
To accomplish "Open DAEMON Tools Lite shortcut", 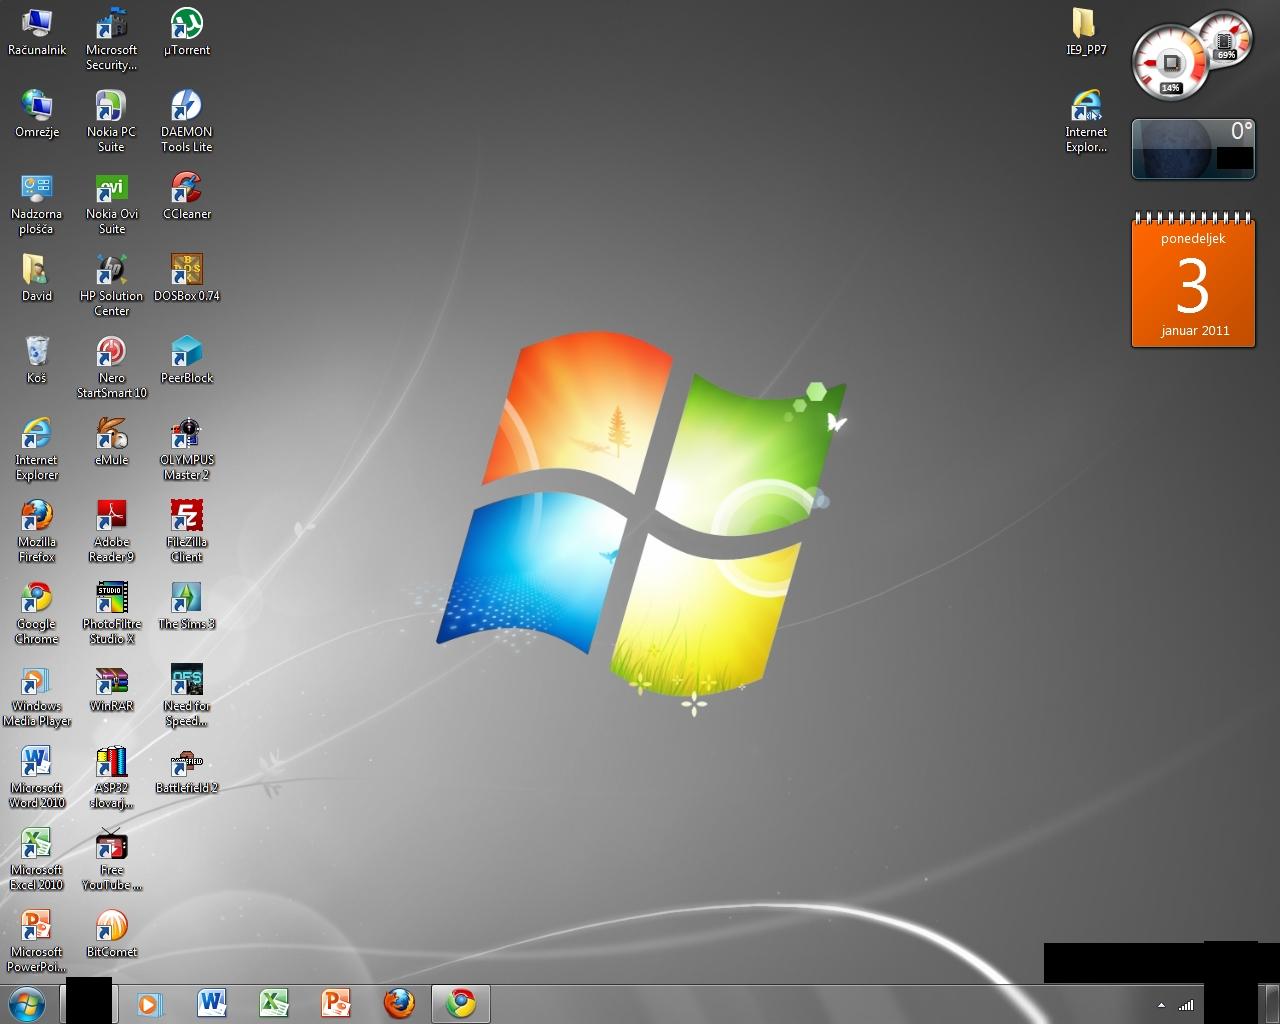I will pyautogui.click(x=186, y=122).
